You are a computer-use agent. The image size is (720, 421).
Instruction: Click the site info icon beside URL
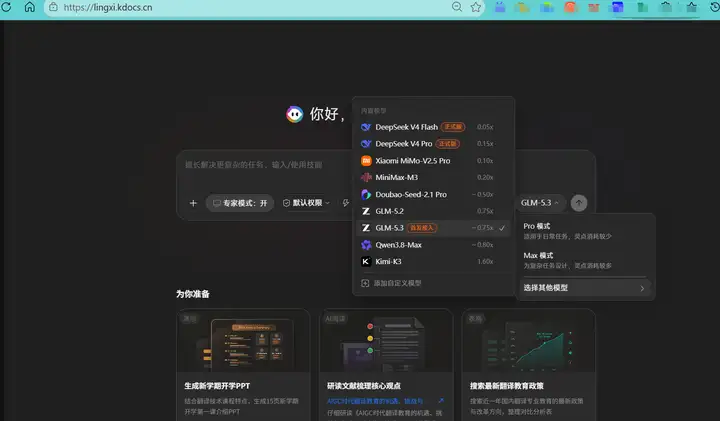(53, 7)
